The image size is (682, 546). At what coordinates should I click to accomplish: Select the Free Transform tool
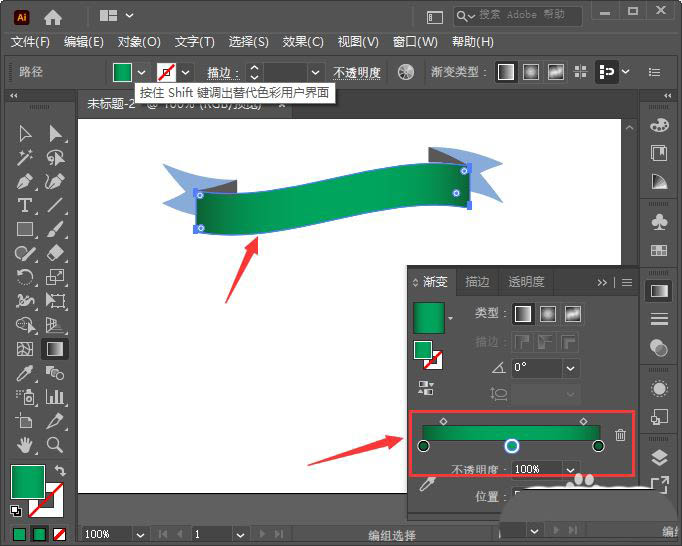coord(55,301)
